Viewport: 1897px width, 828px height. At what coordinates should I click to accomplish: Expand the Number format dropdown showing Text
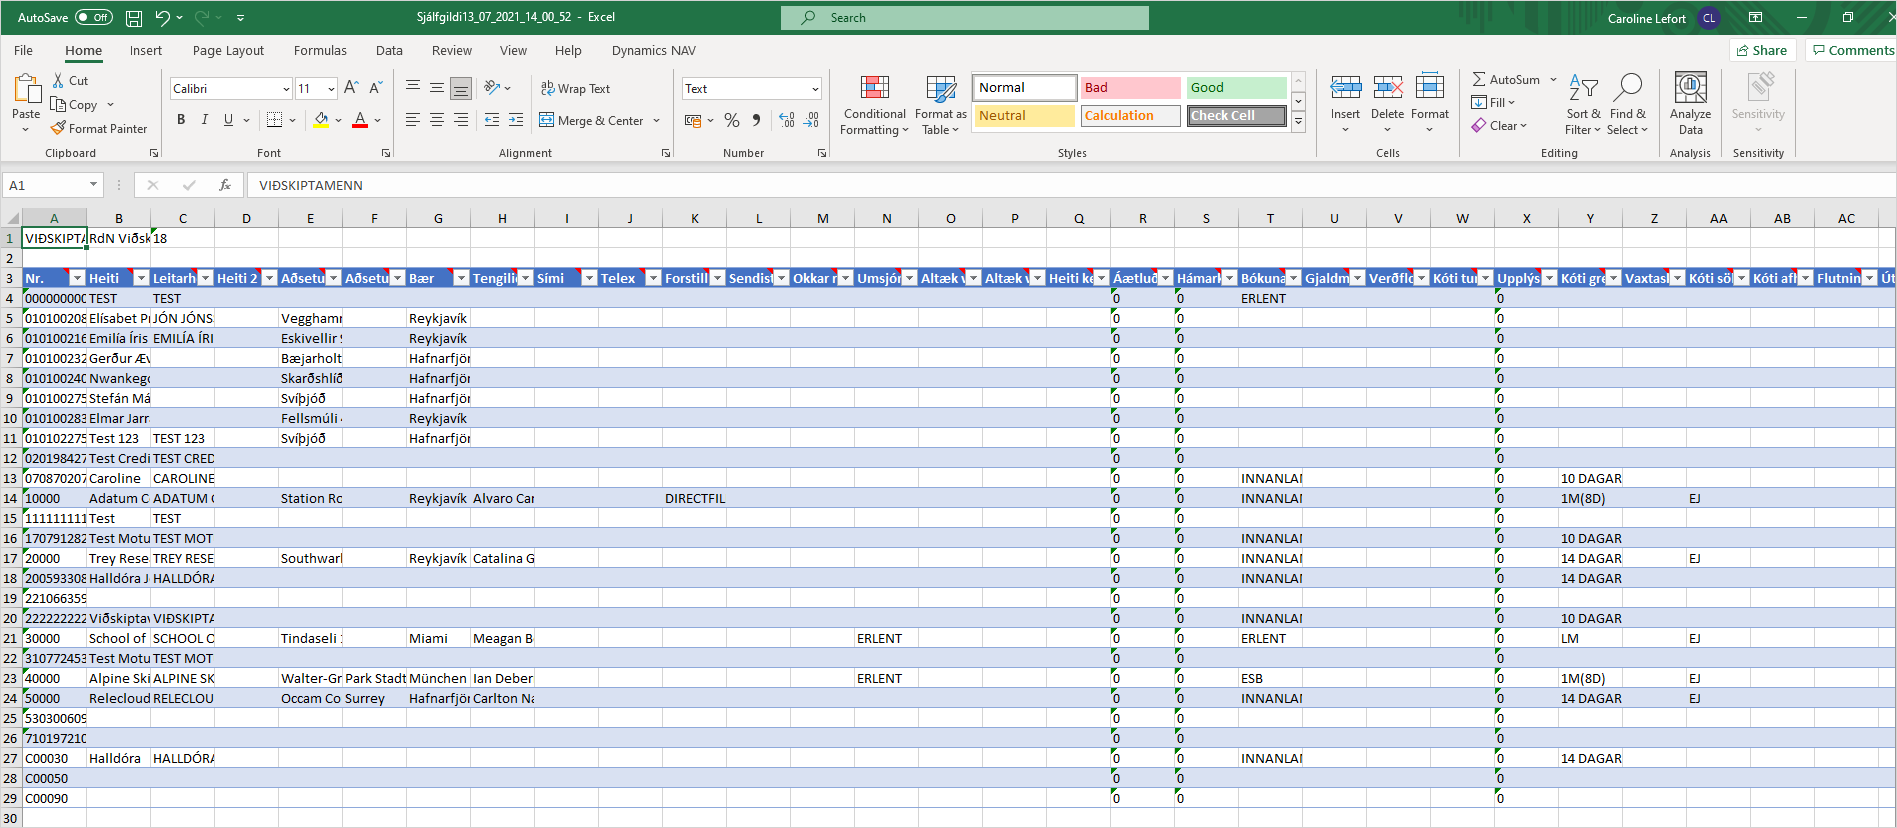point(815,89)
